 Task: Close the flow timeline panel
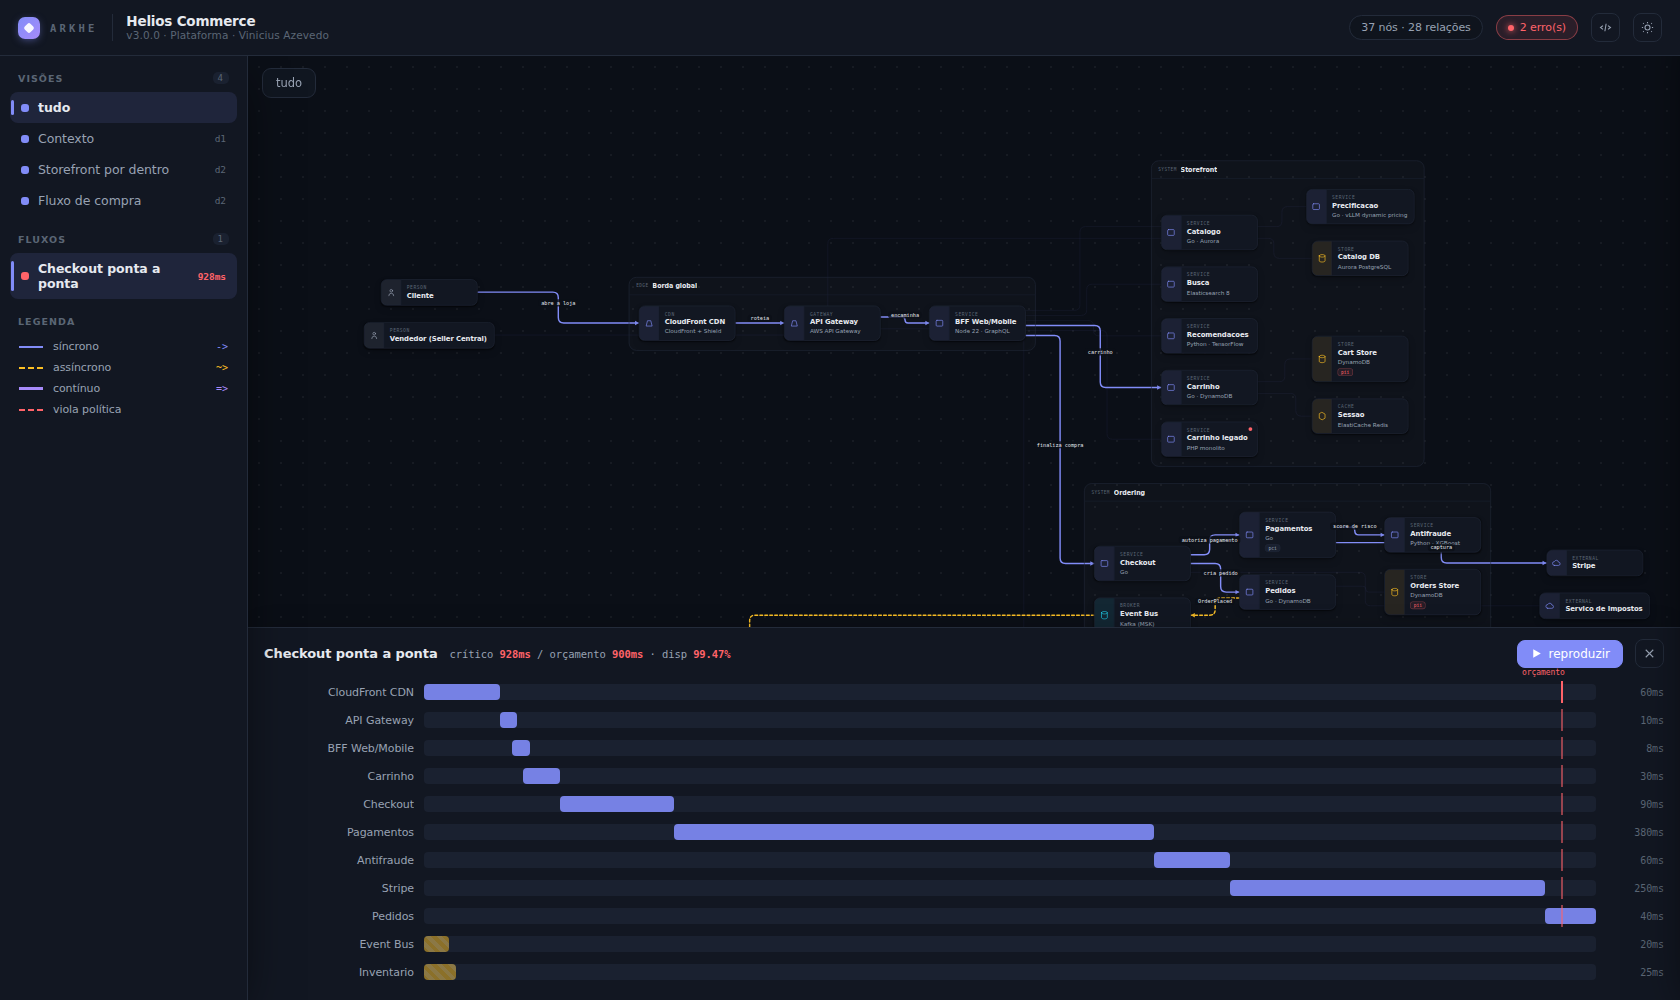[x=1649, y=654]
